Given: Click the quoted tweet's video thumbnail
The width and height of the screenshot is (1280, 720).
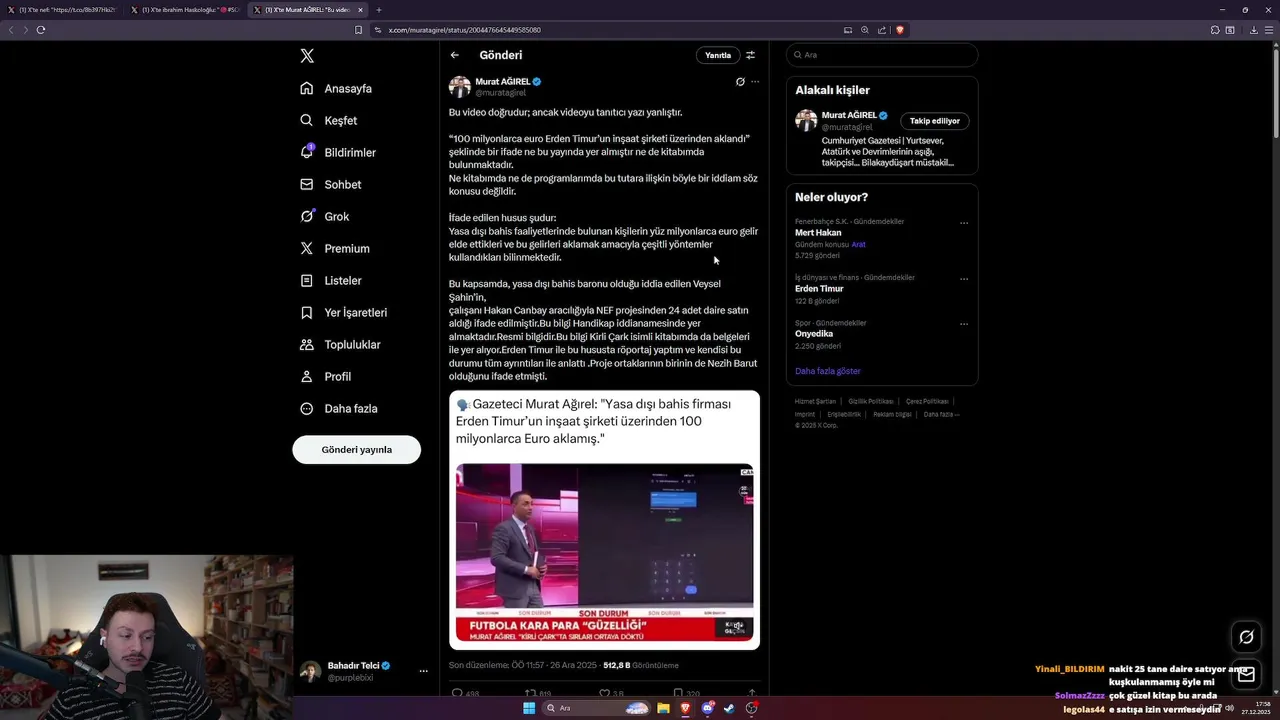Looking at the screenshot, I should (x=604, y=552).
